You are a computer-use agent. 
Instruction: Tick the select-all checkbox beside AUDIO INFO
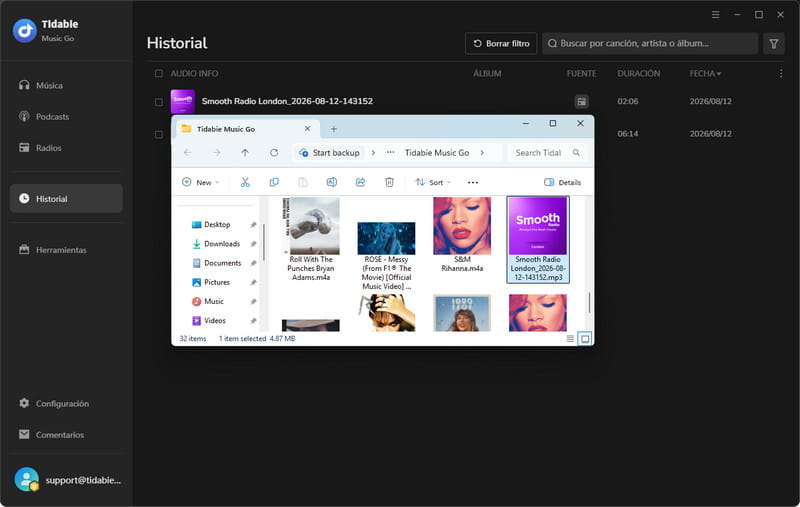159,73
